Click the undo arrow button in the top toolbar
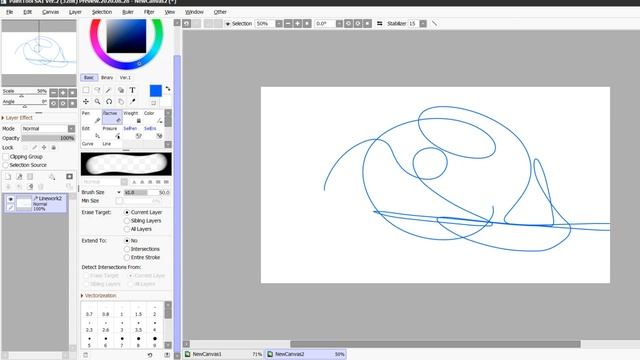640x360 pixels. [x=187, y=24]
